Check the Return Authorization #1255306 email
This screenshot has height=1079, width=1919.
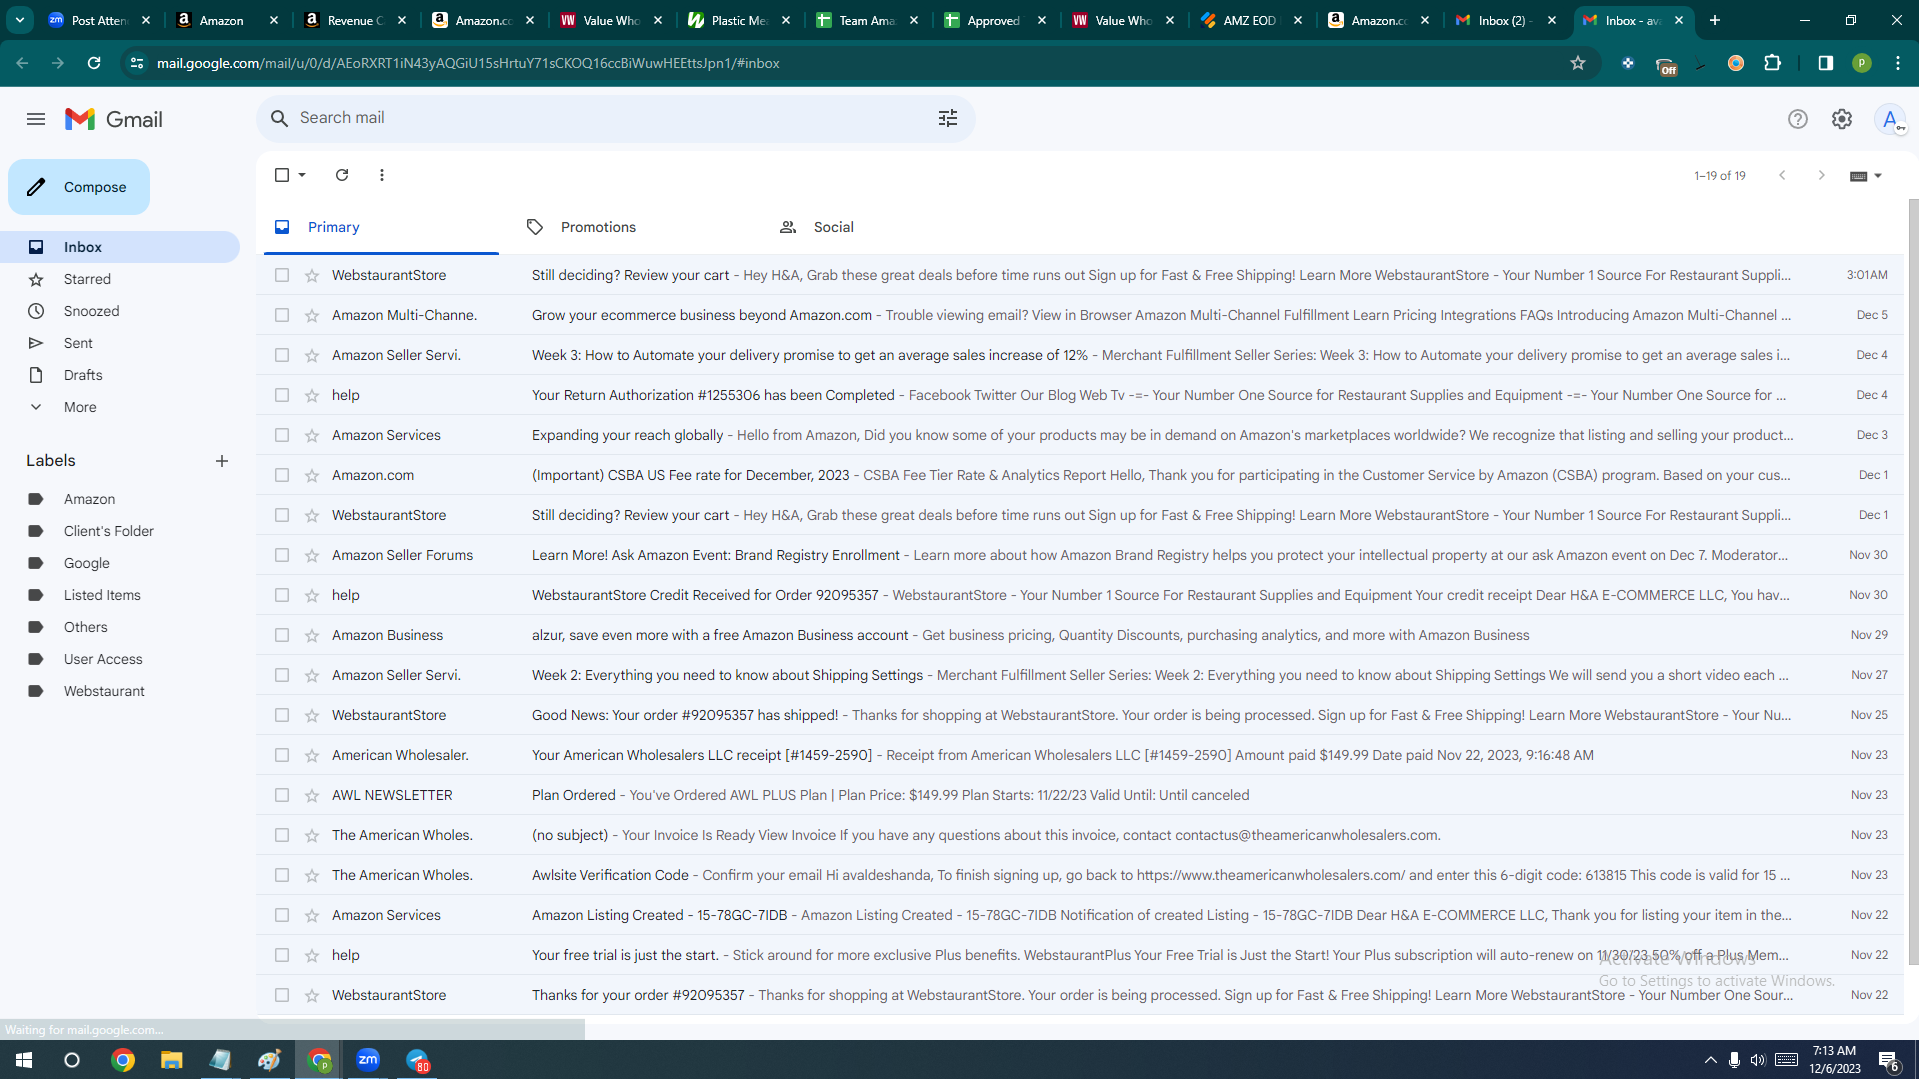(282, 395)
